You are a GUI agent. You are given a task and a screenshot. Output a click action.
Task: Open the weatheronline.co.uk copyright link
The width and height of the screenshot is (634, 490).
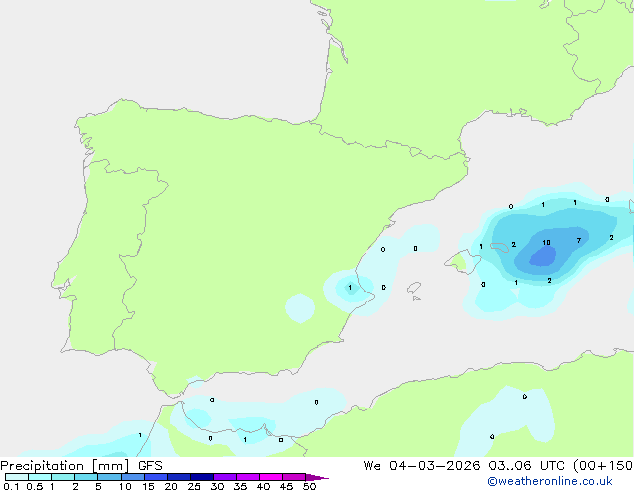pos(550,481)
